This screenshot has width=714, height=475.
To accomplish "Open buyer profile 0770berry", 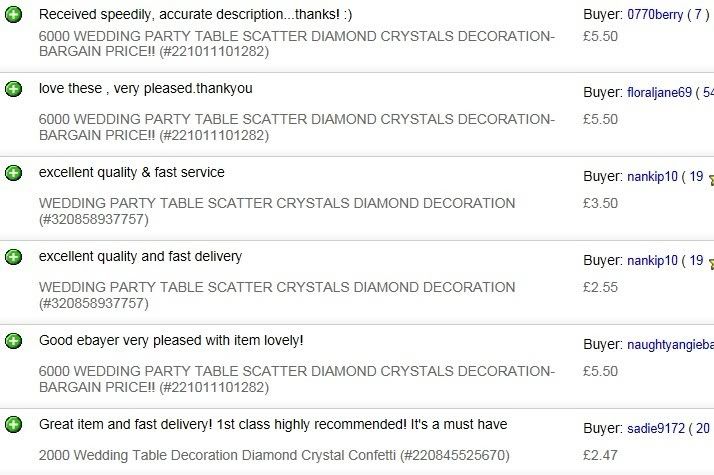I will pyautogui.click(x=655, y=15).
